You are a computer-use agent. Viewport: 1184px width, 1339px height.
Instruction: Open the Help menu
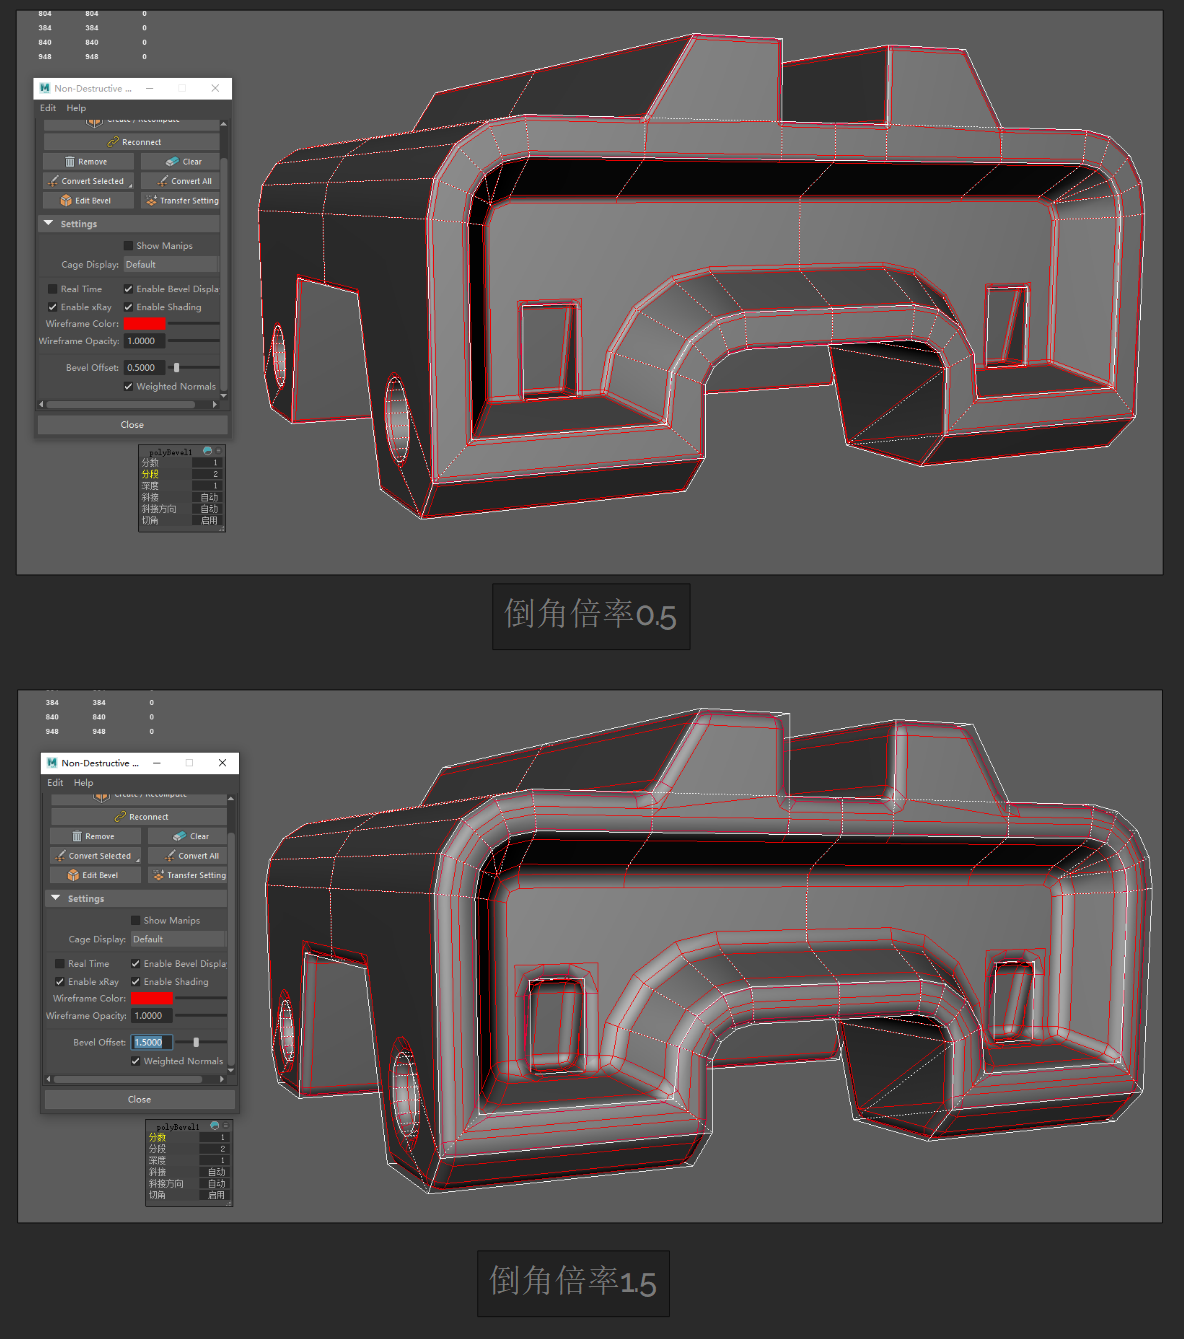click(75, 108)
